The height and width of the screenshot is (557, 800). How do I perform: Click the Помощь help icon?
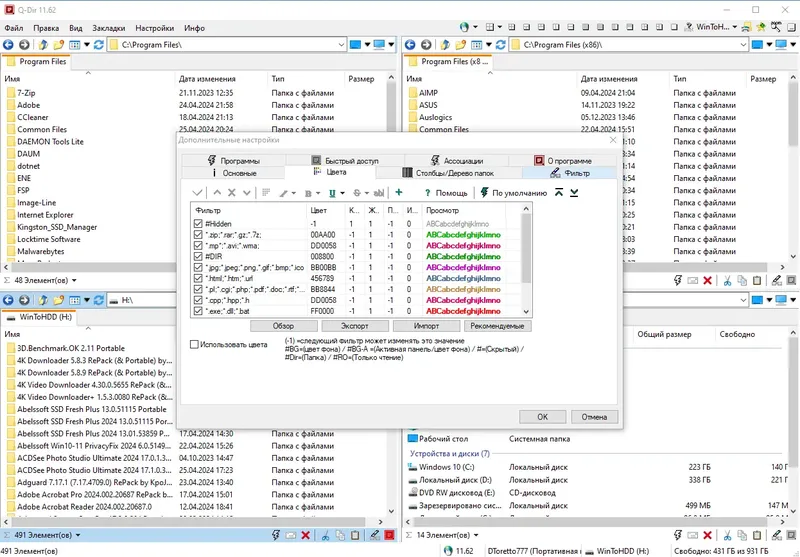[426, 192]
